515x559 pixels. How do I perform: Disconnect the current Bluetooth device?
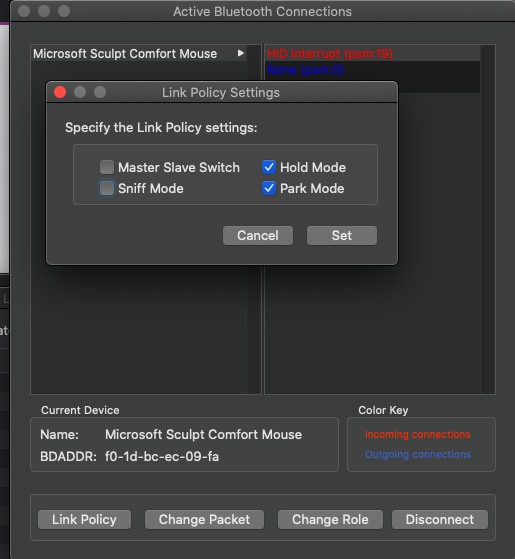440,519
